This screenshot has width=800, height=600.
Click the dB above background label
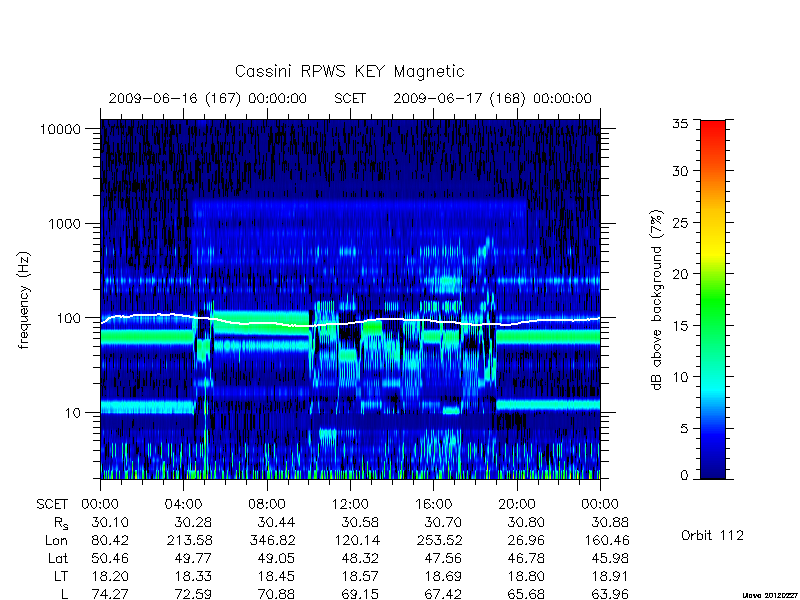tap(657, 300)
